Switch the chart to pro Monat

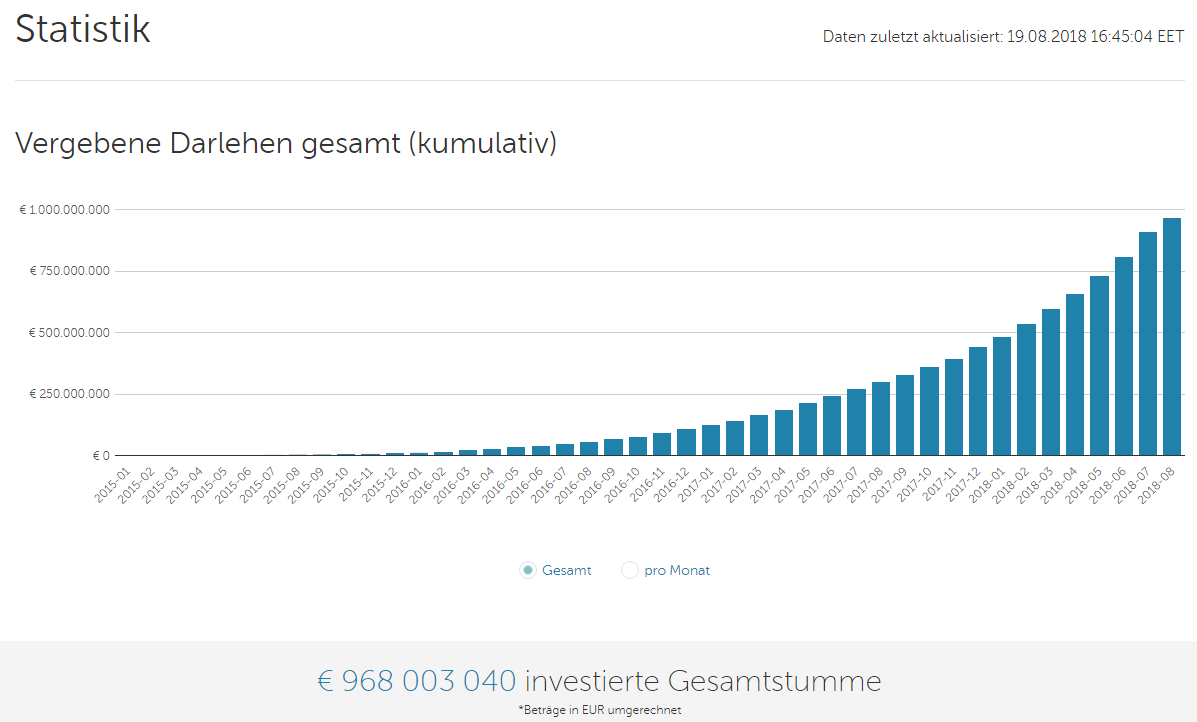(630, 571)
